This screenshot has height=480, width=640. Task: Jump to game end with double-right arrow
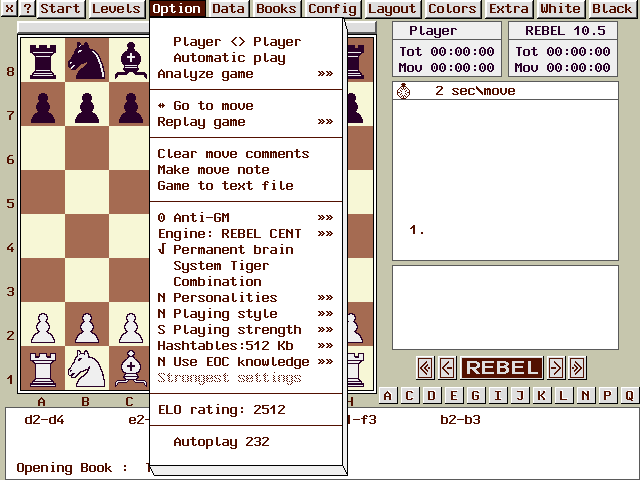tap(578, 368)
